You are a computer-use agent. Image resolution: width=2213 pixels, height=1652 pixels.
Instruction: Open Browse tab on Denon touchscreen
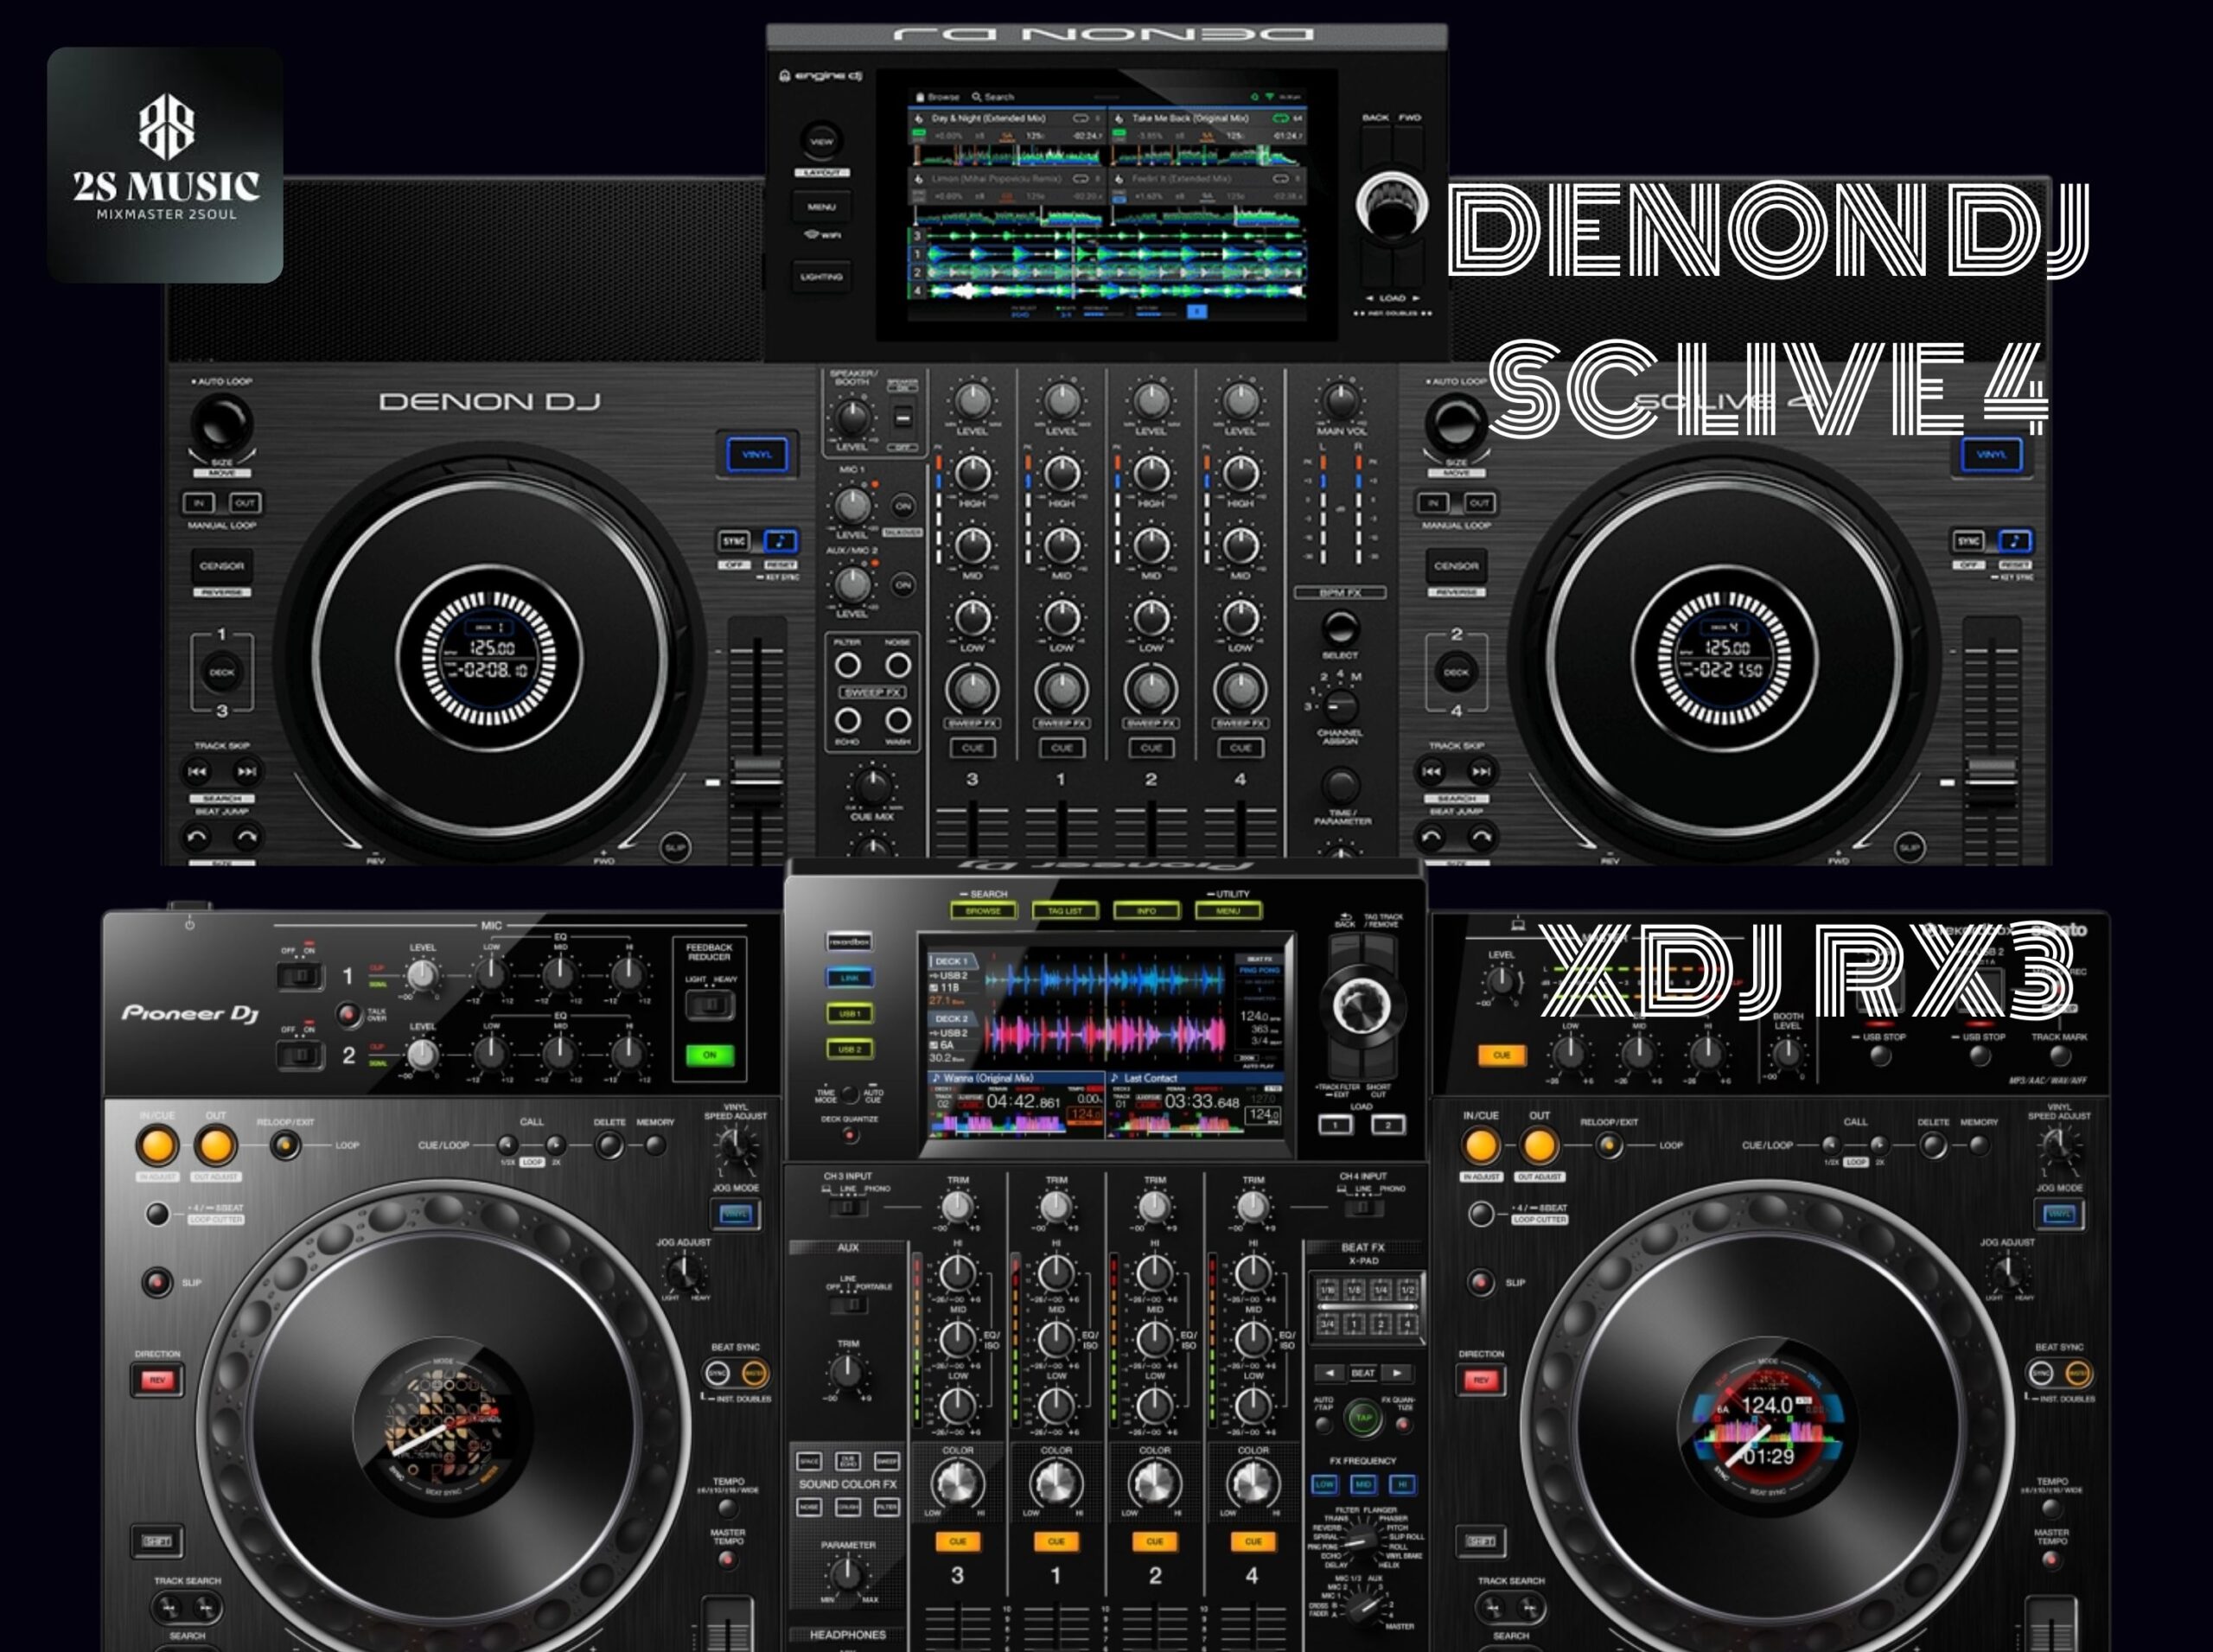(938, 97)
